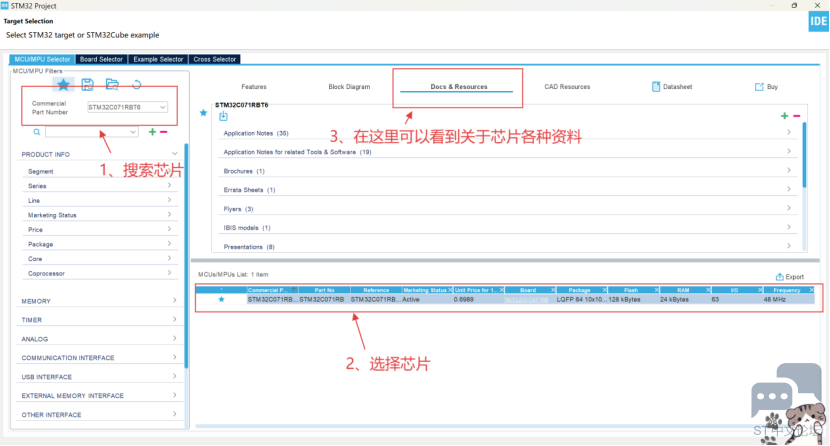Close the Frequency column with its X
Screen dimensions: 830x446
[811, 290]
